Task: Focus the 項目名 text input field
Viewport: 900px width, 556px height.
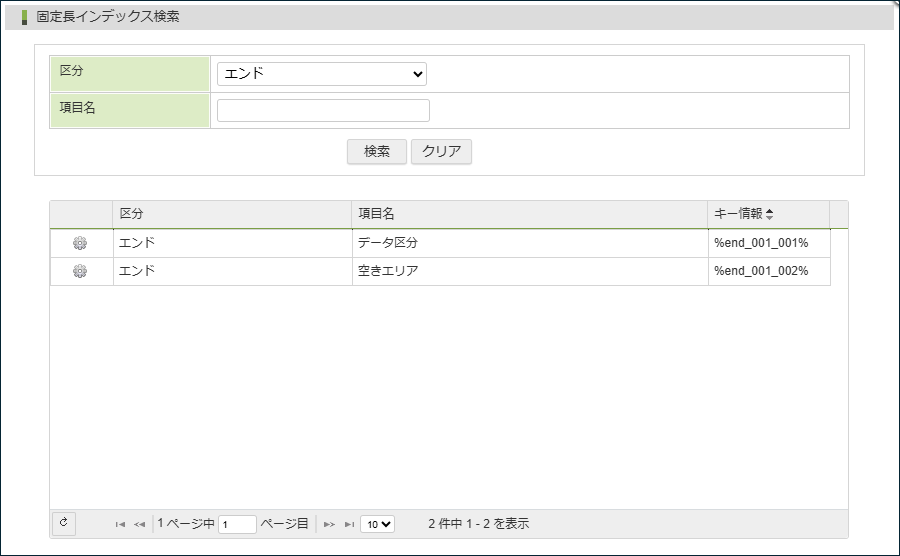Action: (323, 111)
